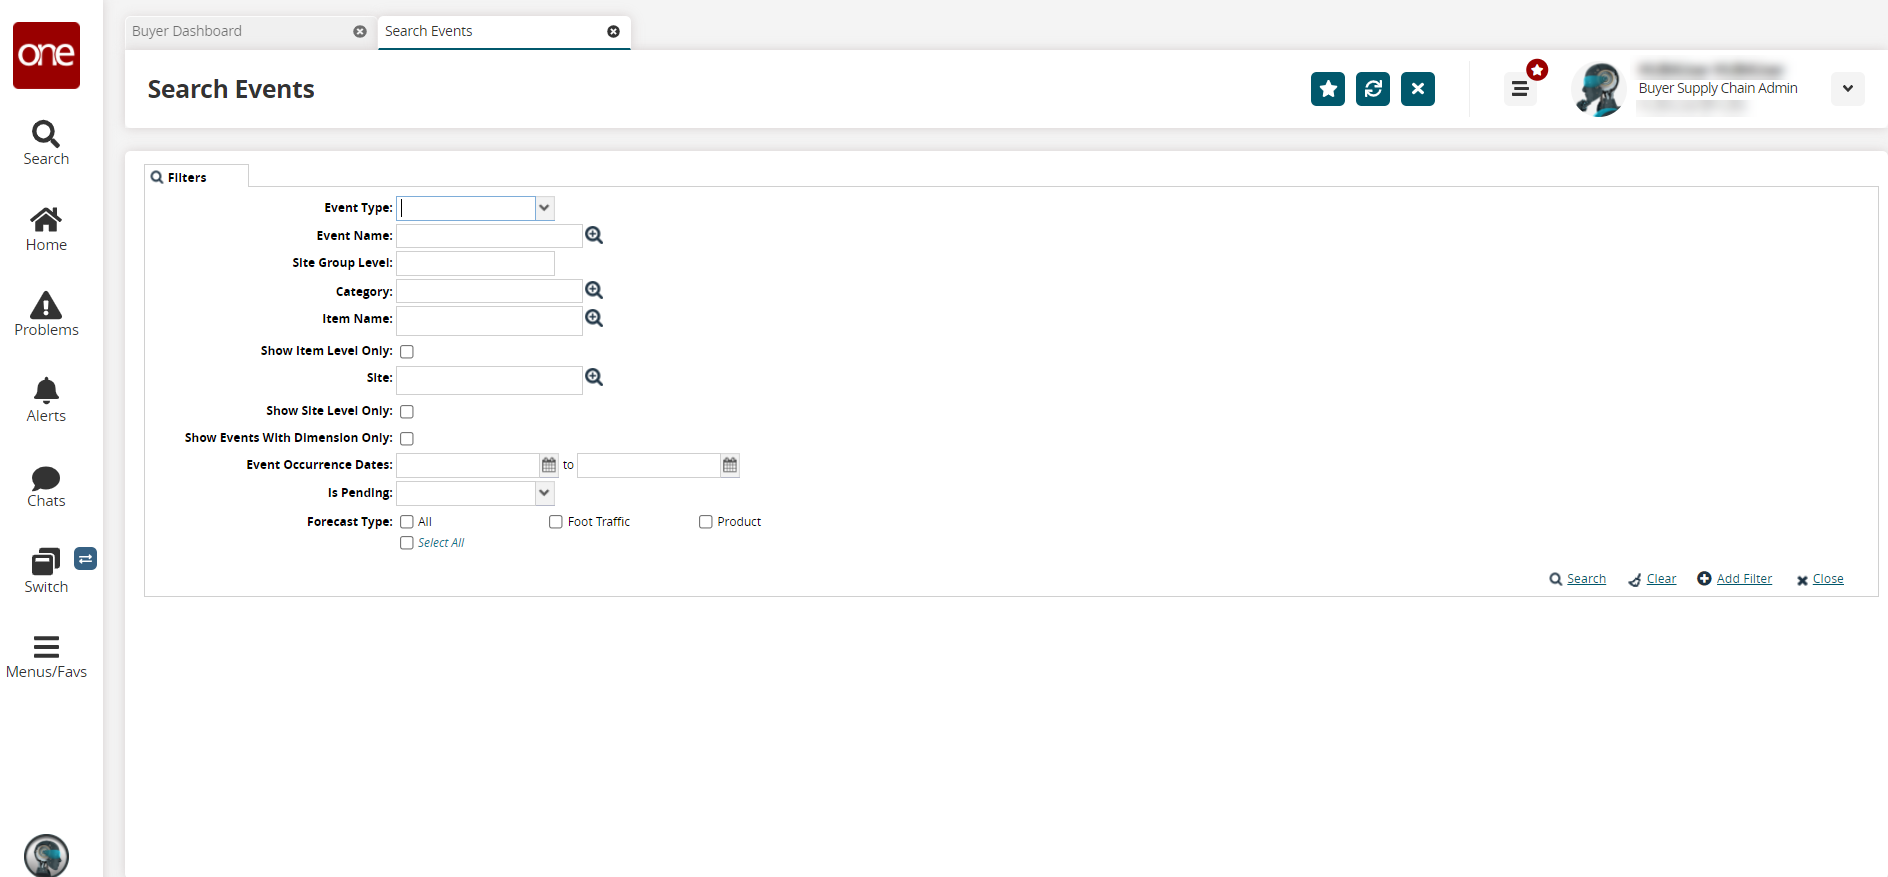The width and height of the screenshot is (1888, 877).
Task: Go to Home in the sidebar
Action: (46, 229)
